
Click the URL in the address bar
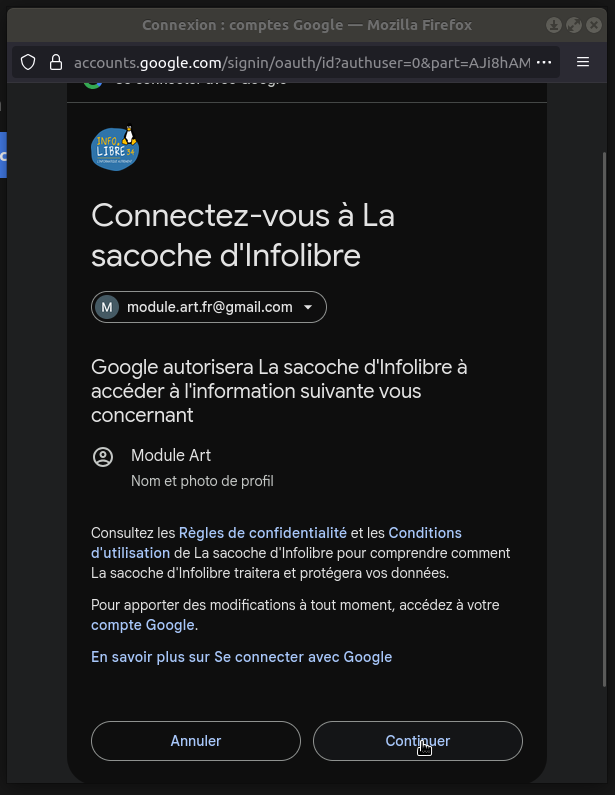click(x=300, y=62)
